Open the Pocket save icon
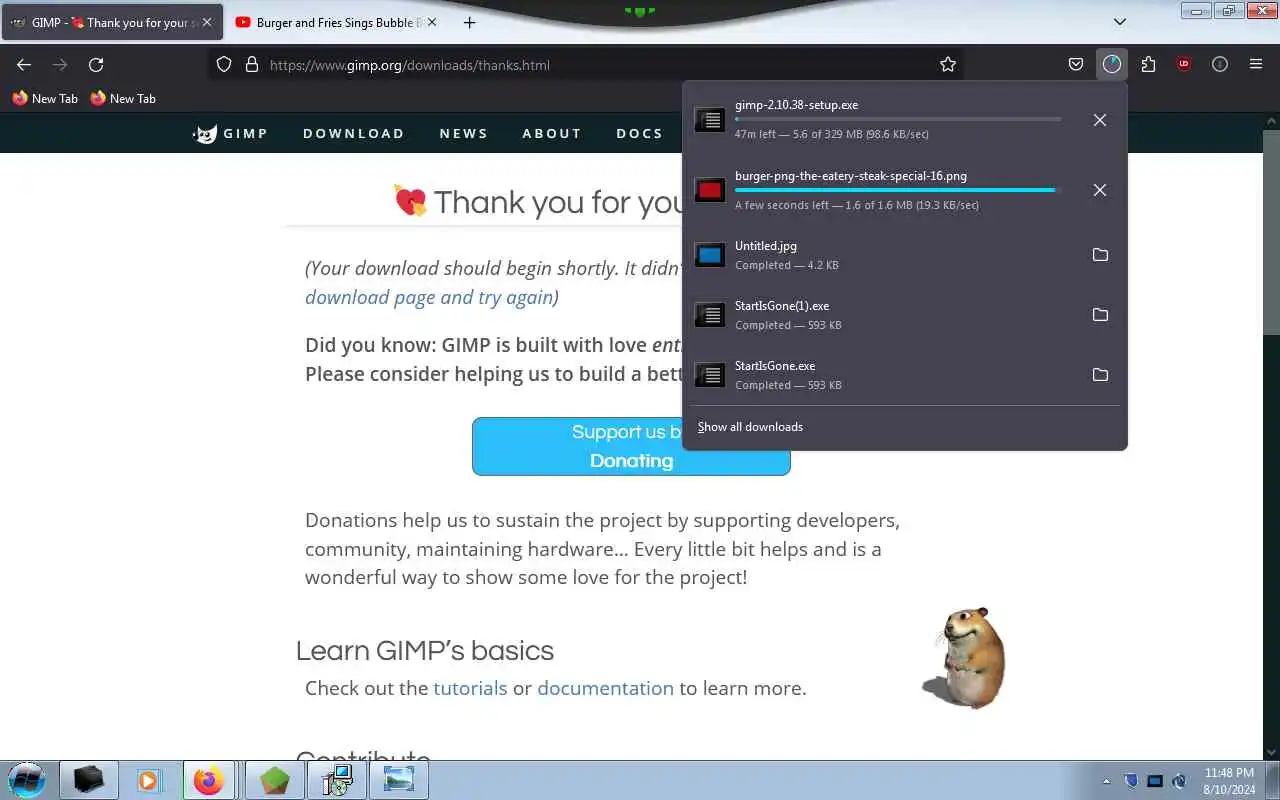Image resolution: width=1280 pixels, height=800 pixels. coord(1076,64)
